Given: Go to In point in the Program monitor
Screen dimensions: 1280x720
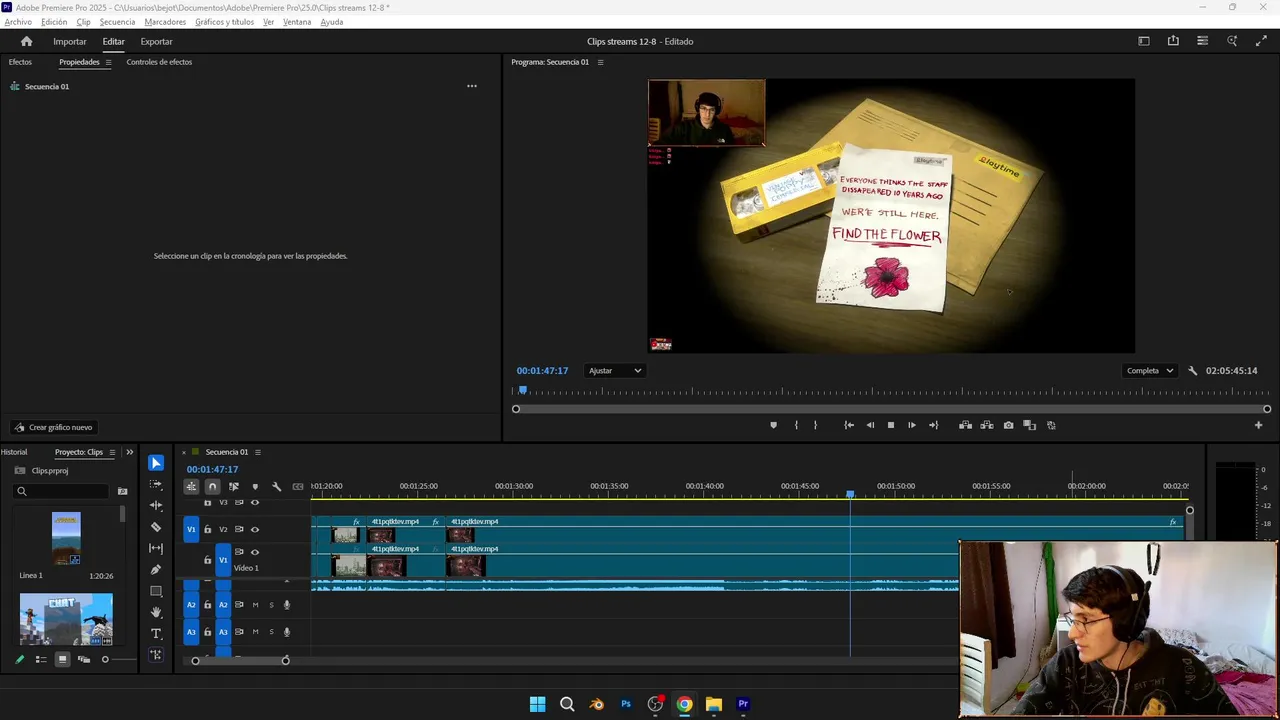Looking at the screenshot, I should click(x=849, y=425).
